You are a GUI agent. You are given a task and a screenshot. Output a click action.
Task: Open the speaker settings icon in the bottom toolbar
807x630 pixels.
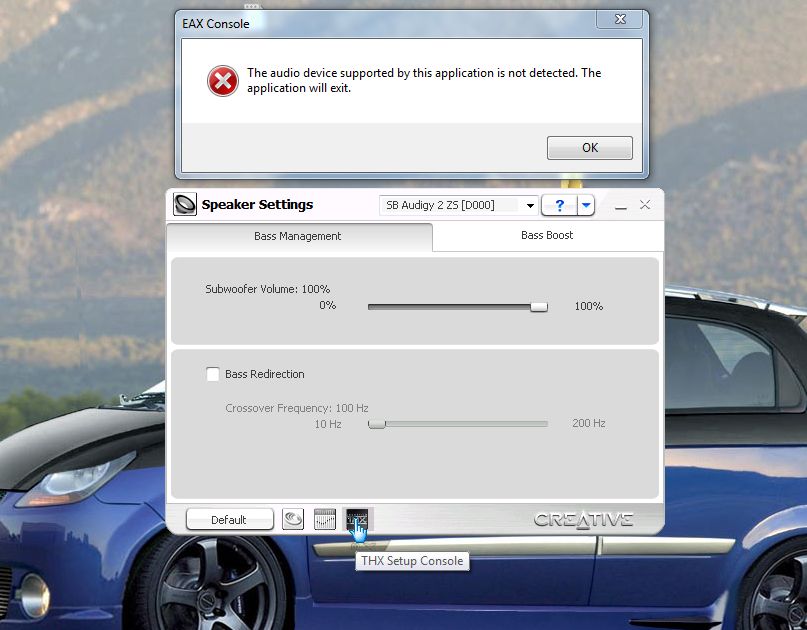coord(293,519)
